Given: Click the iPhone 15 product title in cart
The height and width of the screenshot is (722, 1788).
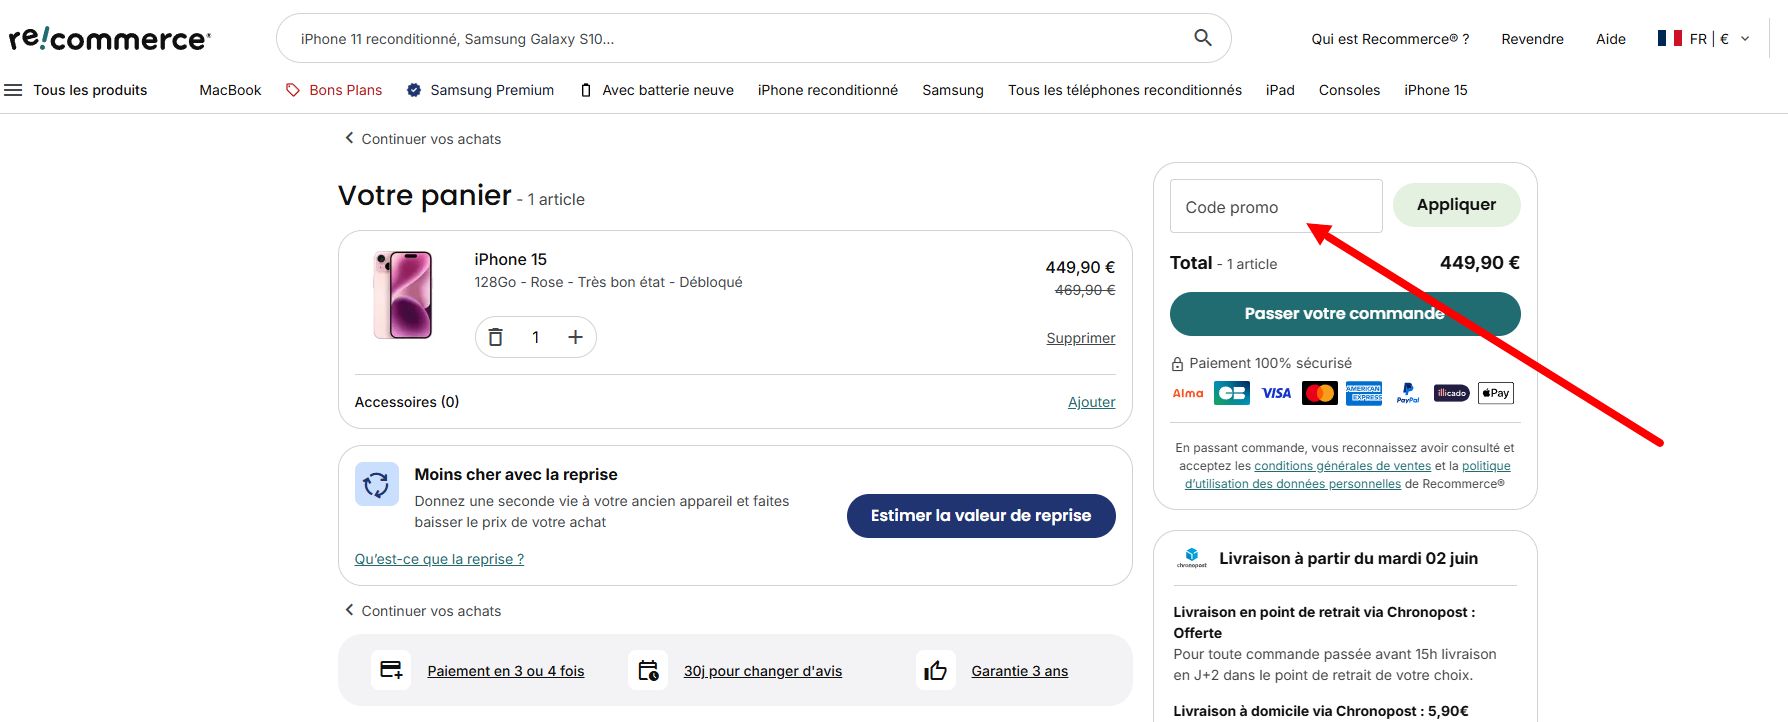Looking at the screenshot, I should (511, 259).
